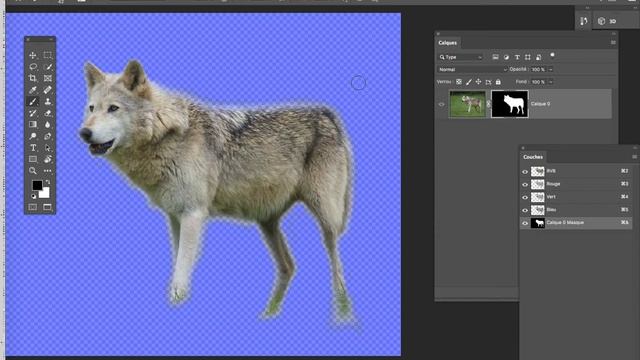Open the Fond fill slider arrow

click(x=551, y=82)
